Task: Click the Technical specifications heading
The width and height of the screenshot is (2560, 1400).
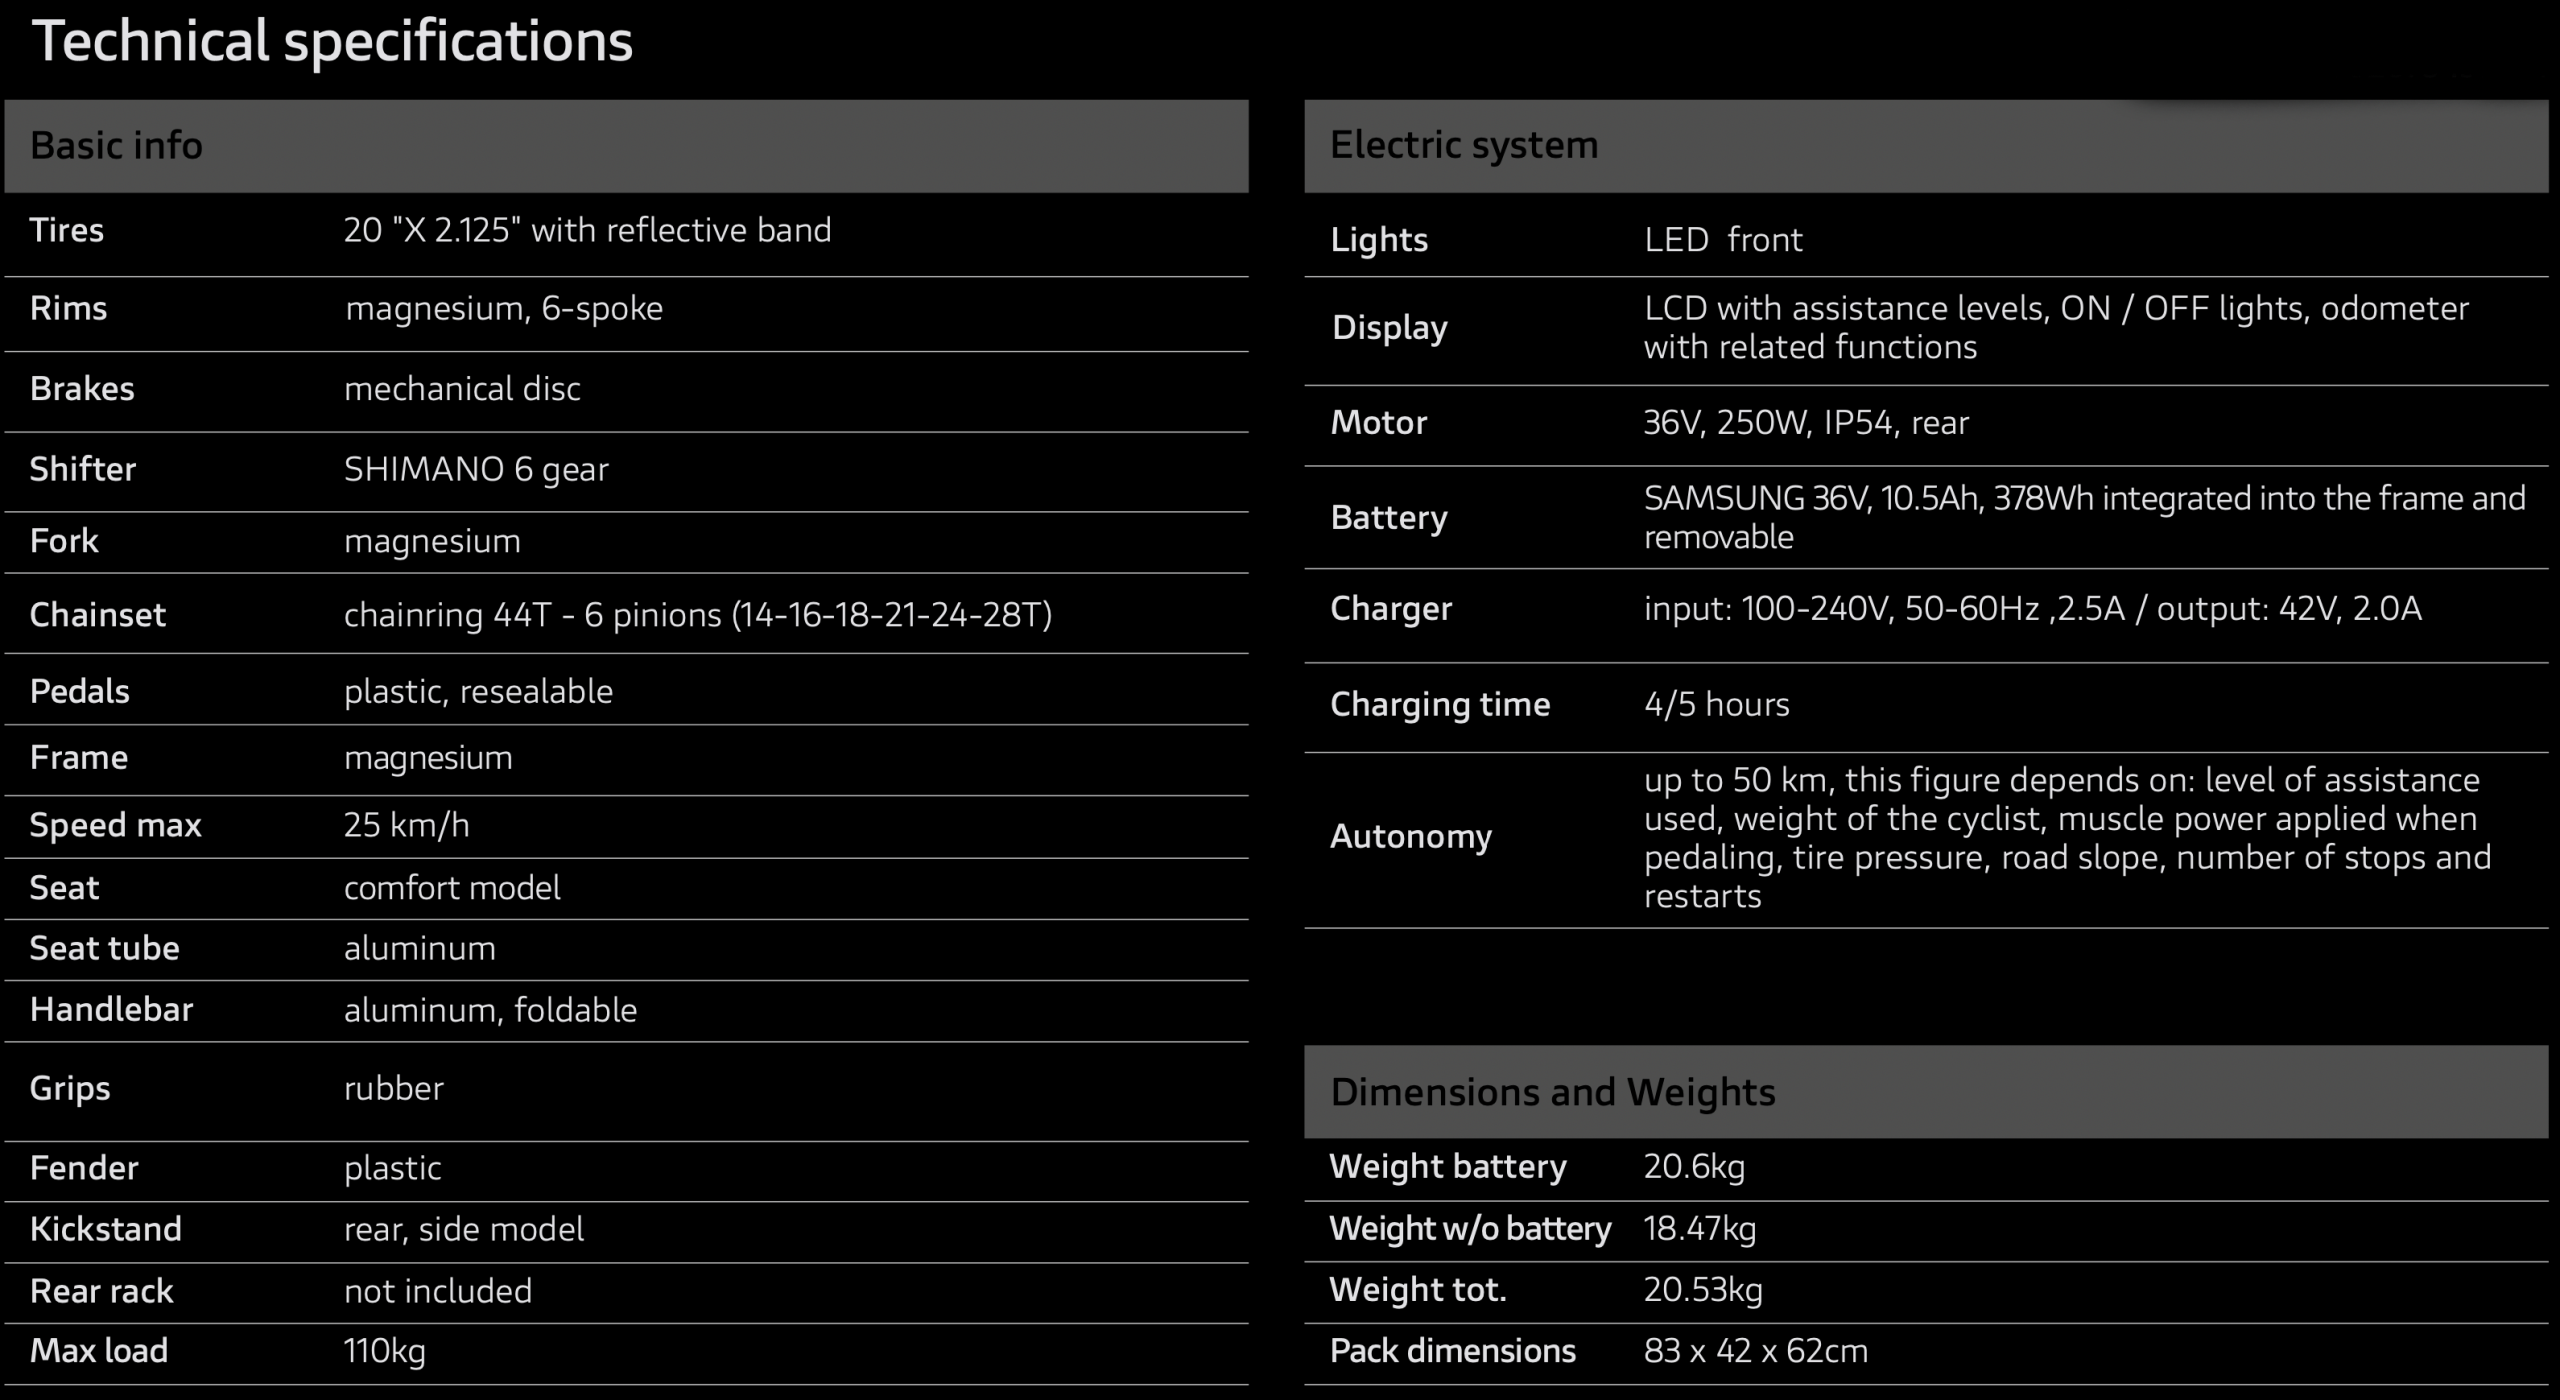Action: pos(332,42)
